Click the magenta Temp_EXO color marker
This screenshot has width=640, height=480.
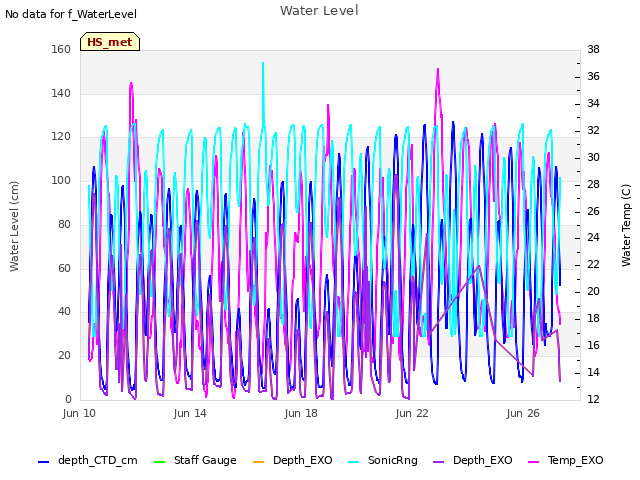pos(533,462)
